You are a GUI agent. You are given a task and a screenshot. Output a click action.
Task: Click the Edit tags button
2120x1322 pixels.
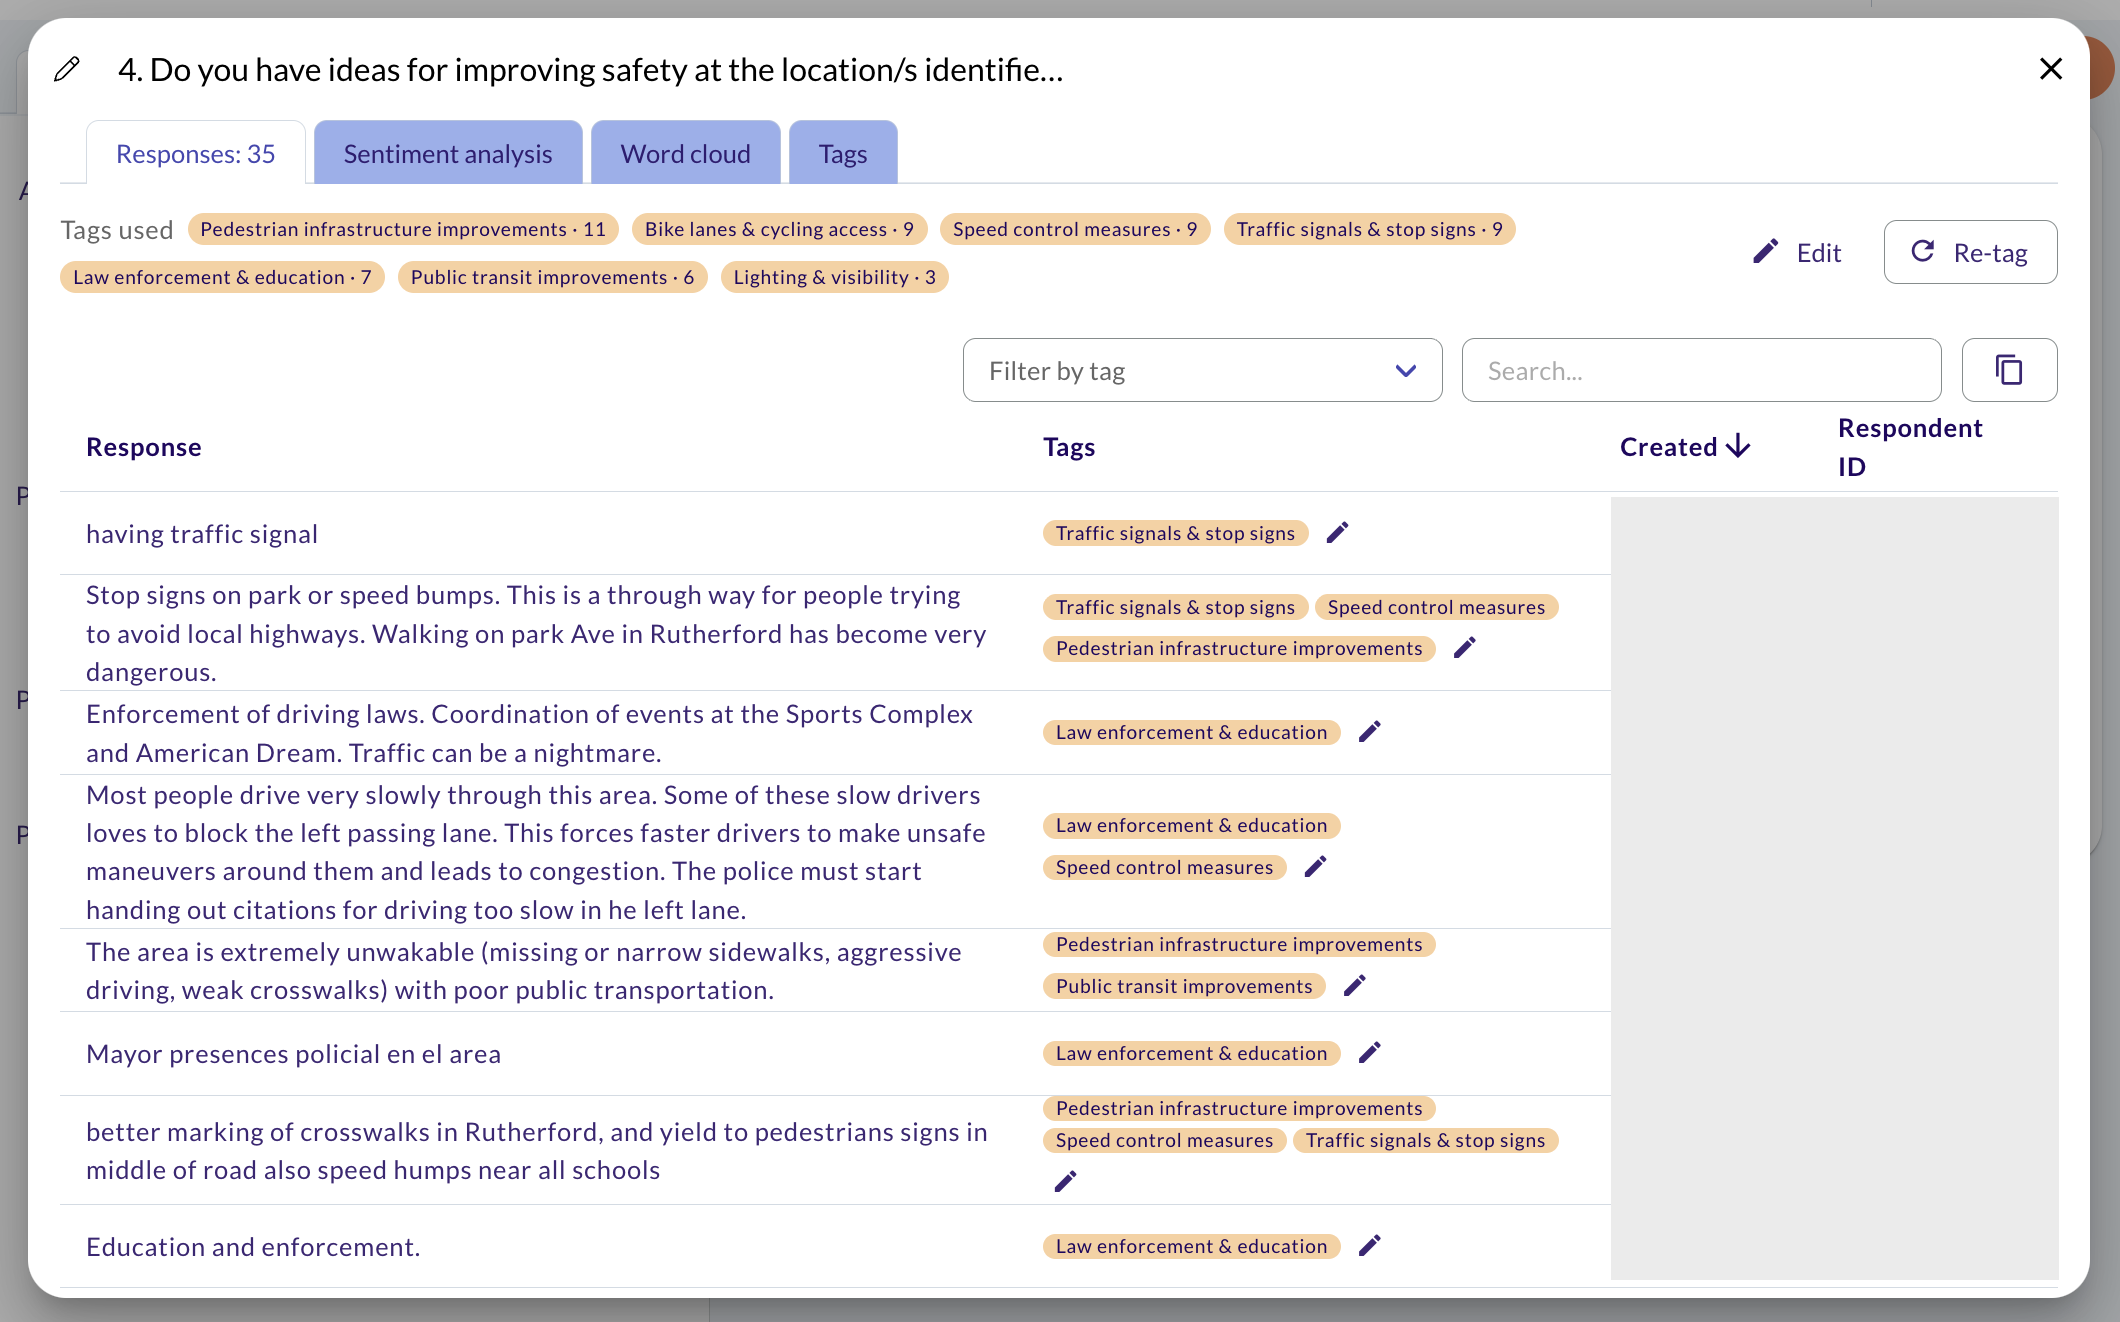pyautogui.click(x=1797, y=252)
